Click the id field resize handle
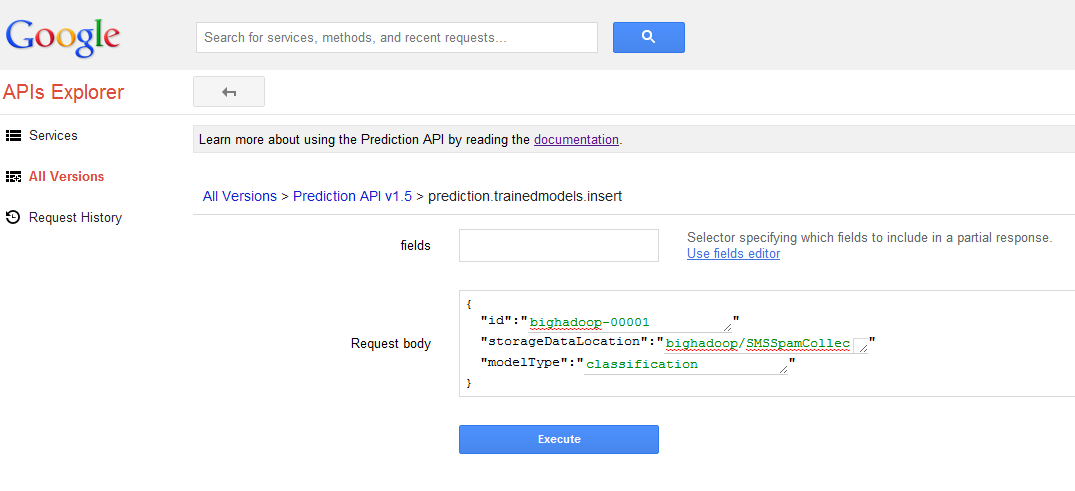Image resolution: width=1075 pixels, height=491 pixels. point(727,325)
